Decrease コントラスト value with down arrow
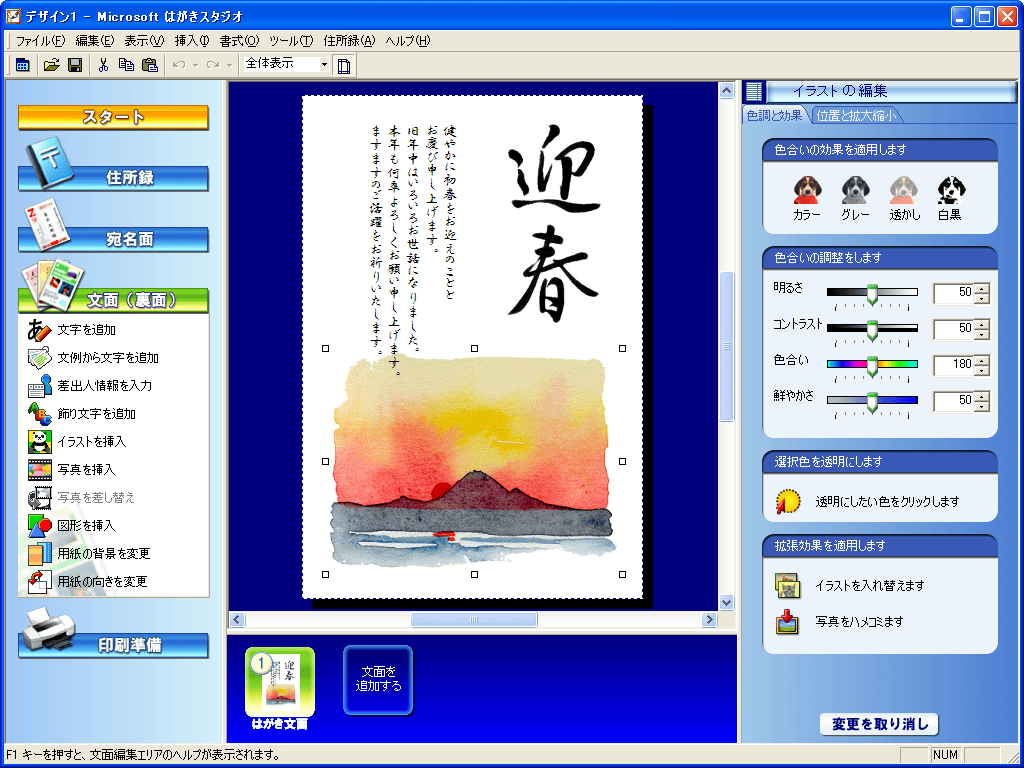Screen dimensions: 1024x768 [x=982, y=334]
